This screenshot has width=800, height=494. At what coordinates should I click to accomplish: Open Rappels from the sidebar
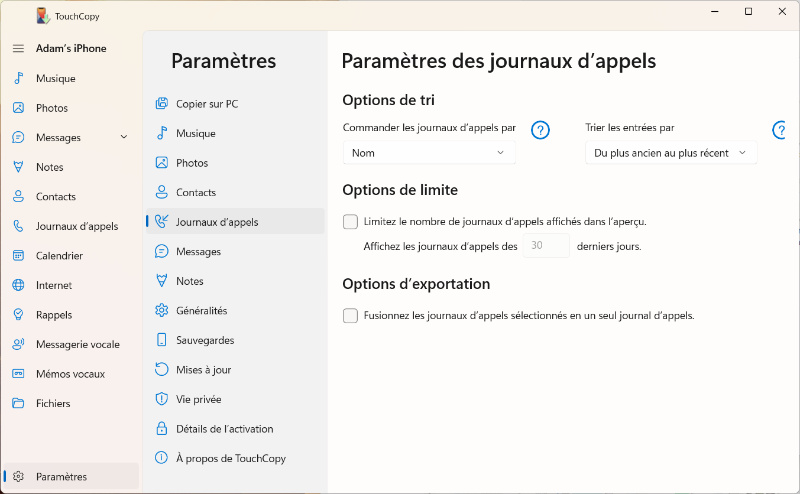pyautogui.click(x=53, y=315)
